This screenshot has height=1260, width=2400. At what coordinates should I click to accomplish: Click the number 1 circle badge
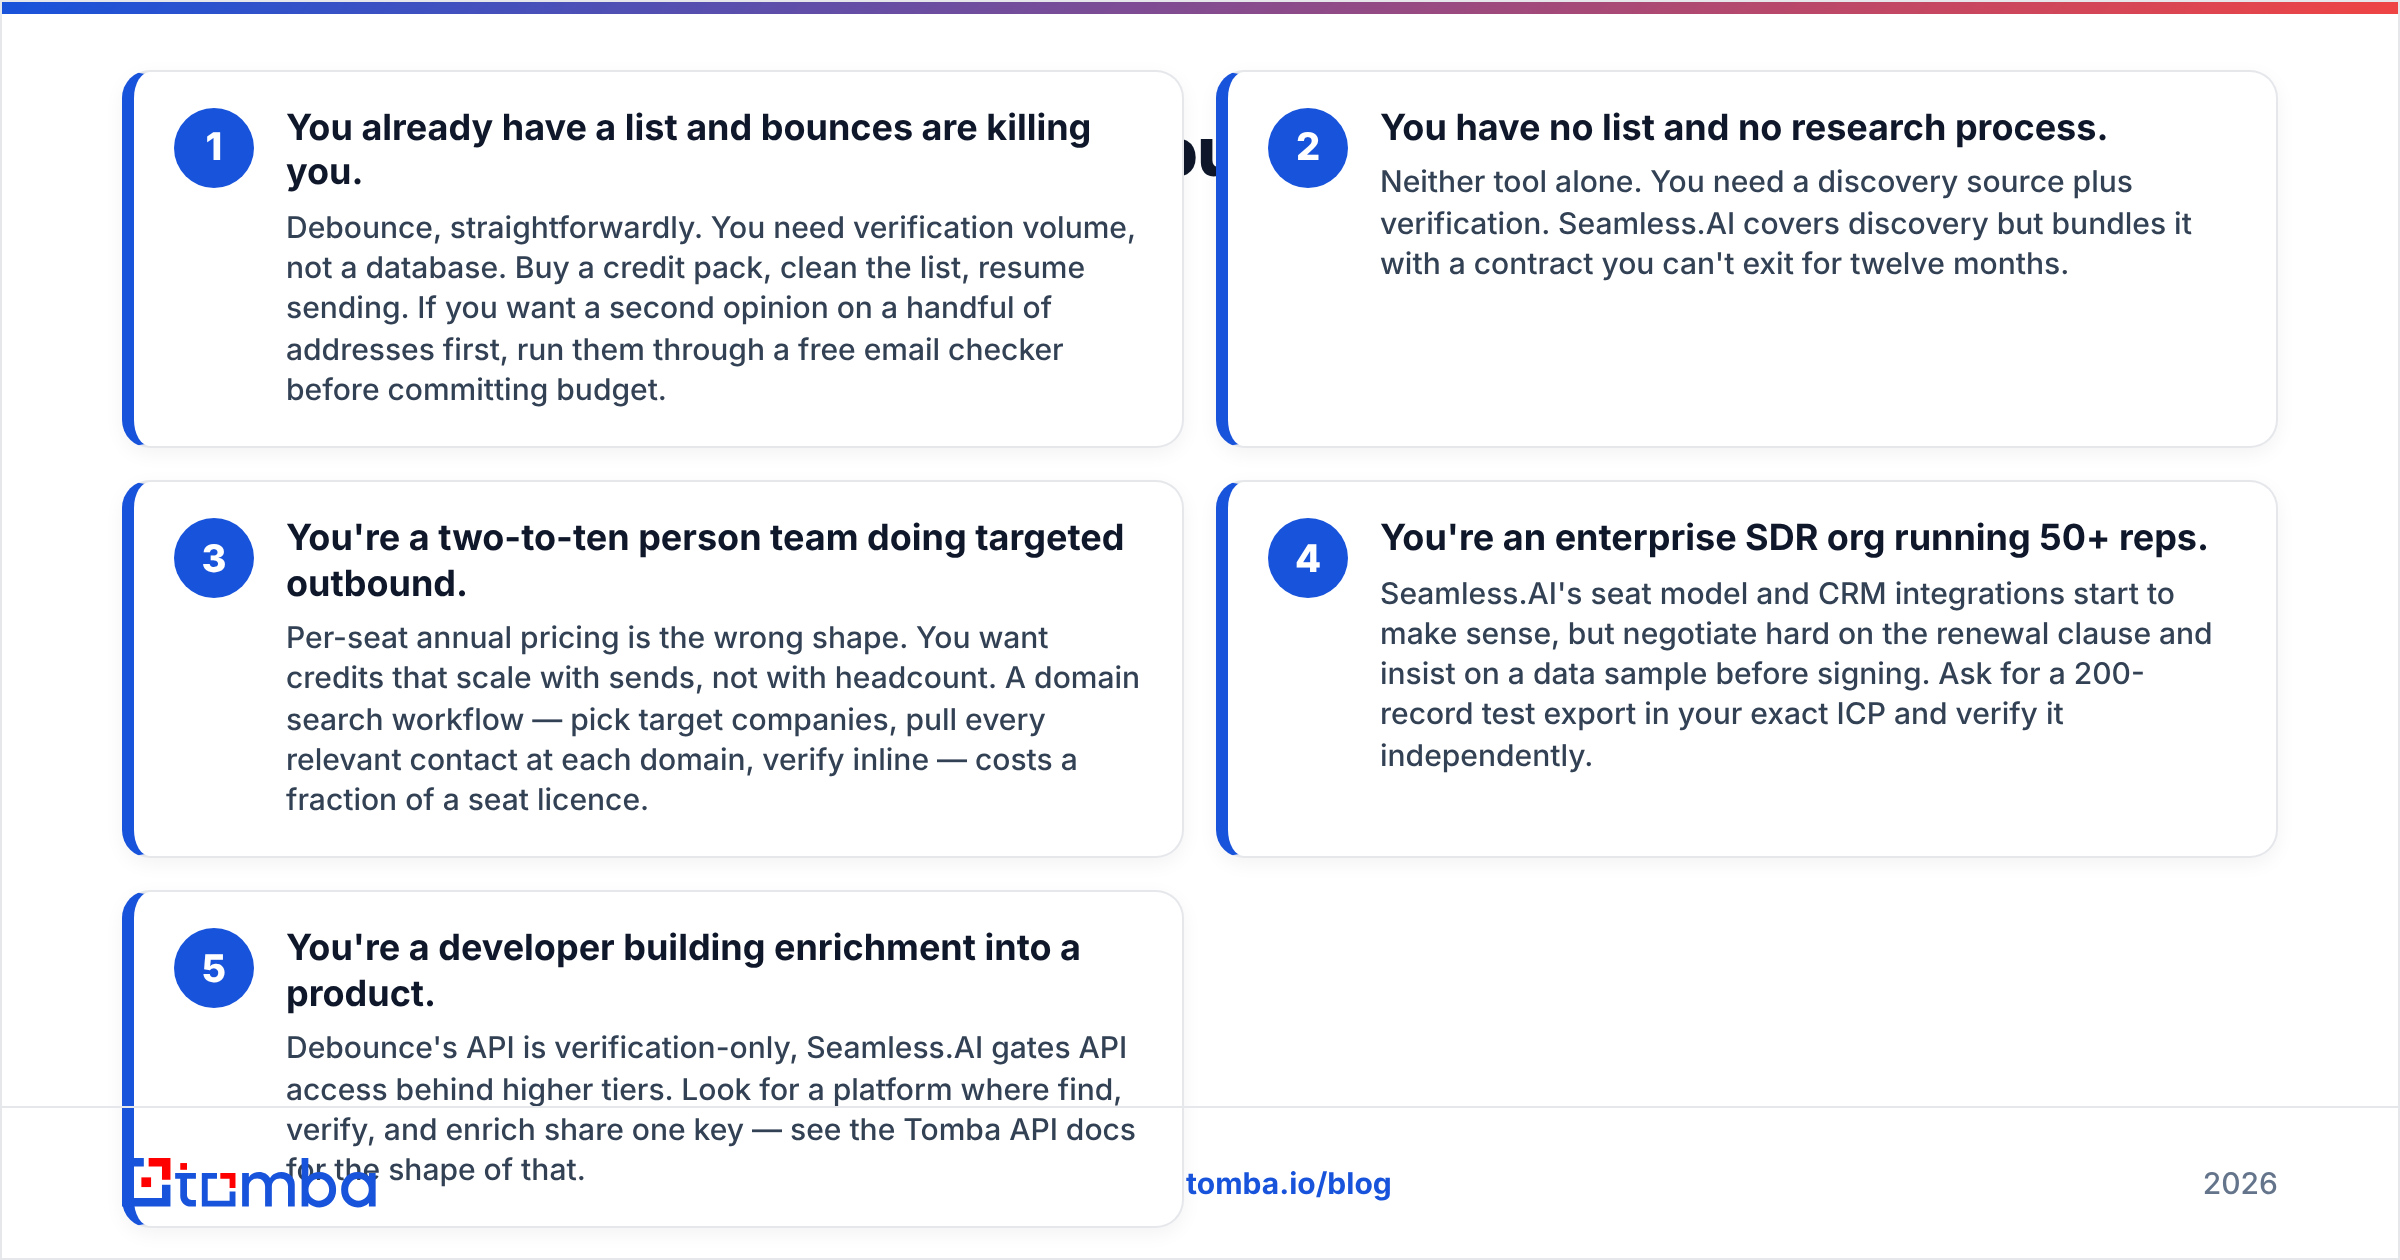click(214, 148)
